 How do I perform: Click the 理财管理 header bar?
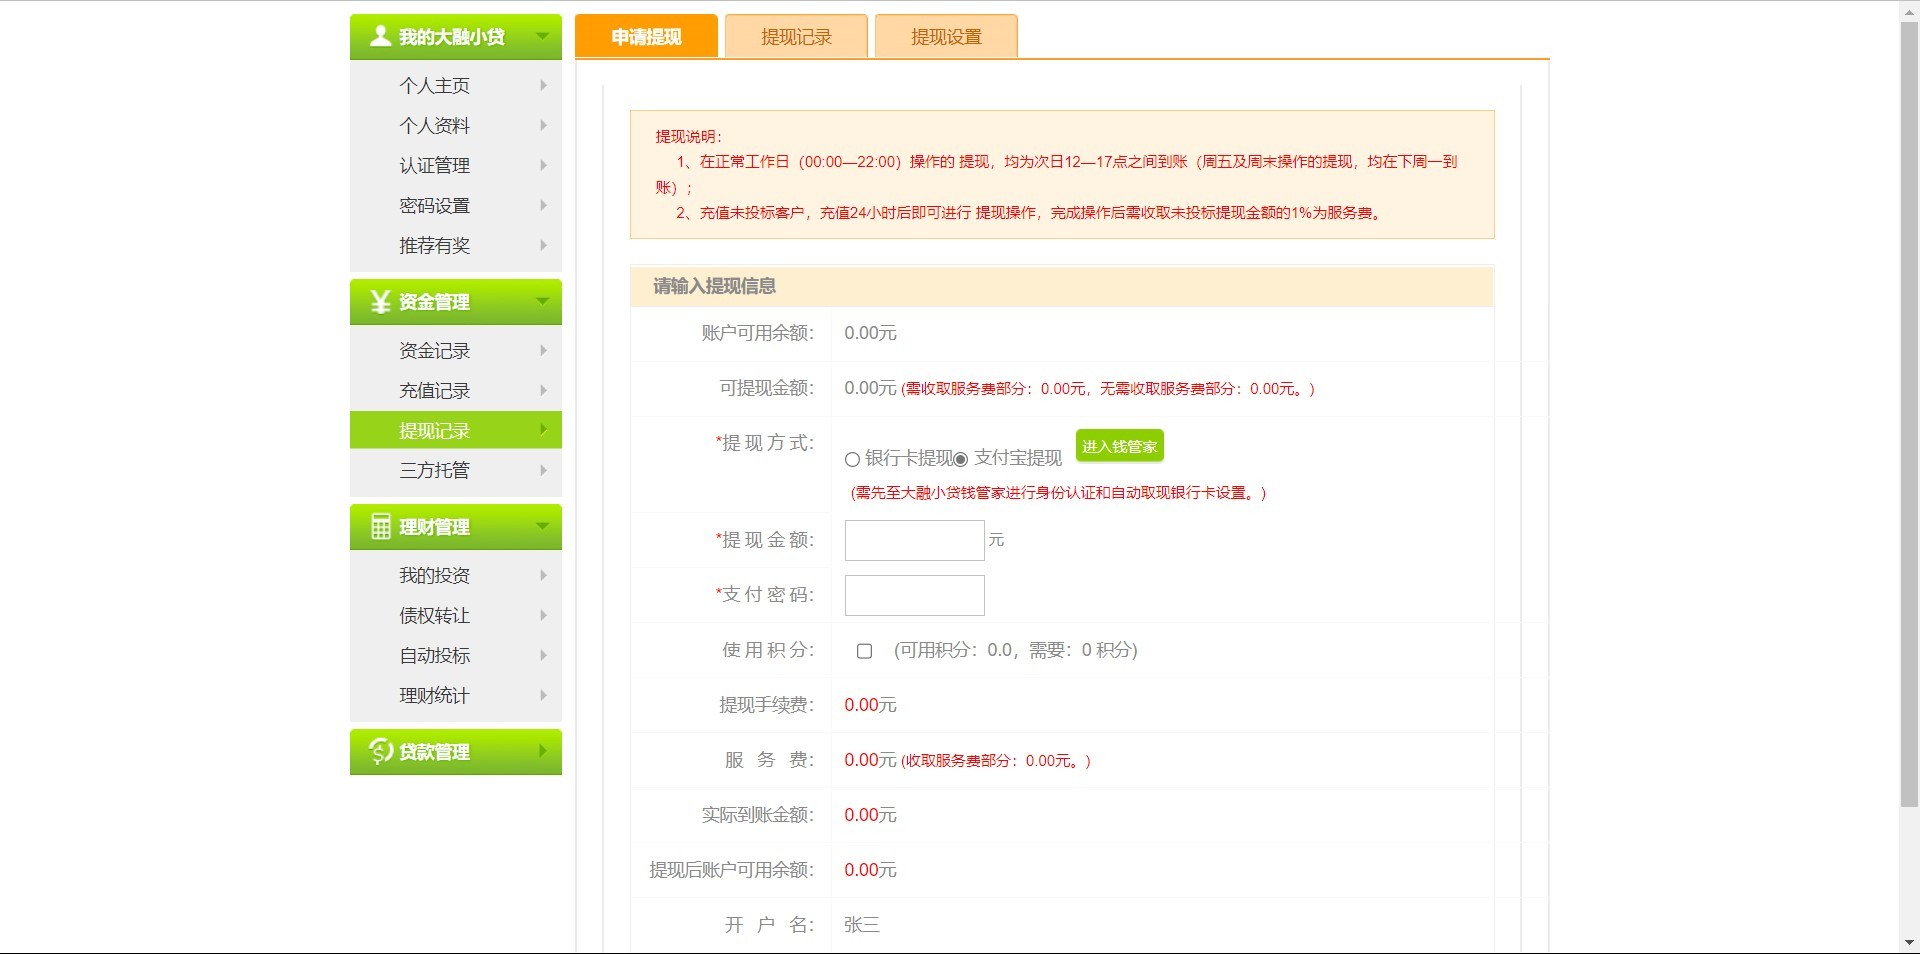(x=456, y=527)
